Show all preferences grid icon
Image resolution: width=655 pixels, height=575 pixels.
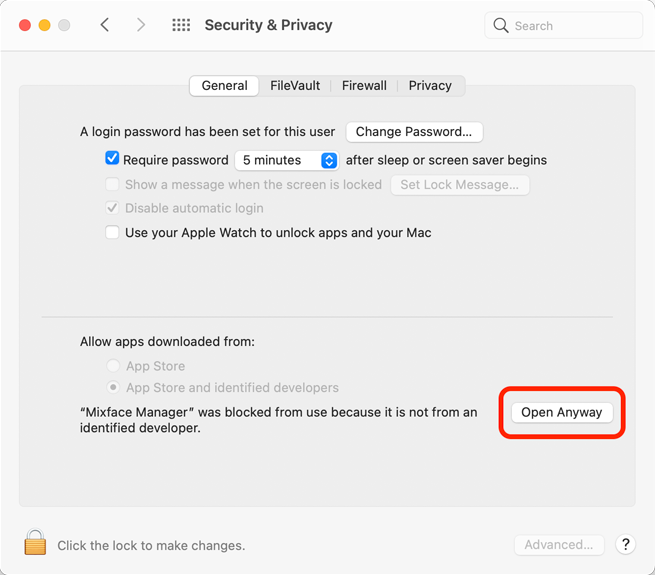pos(181,25)
